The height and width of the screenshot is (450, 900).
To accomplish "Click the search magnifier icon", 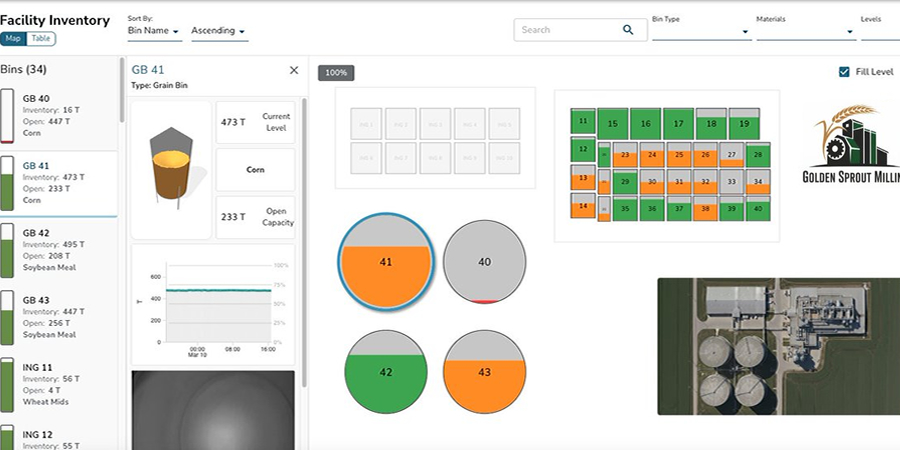I will (628, 30).
